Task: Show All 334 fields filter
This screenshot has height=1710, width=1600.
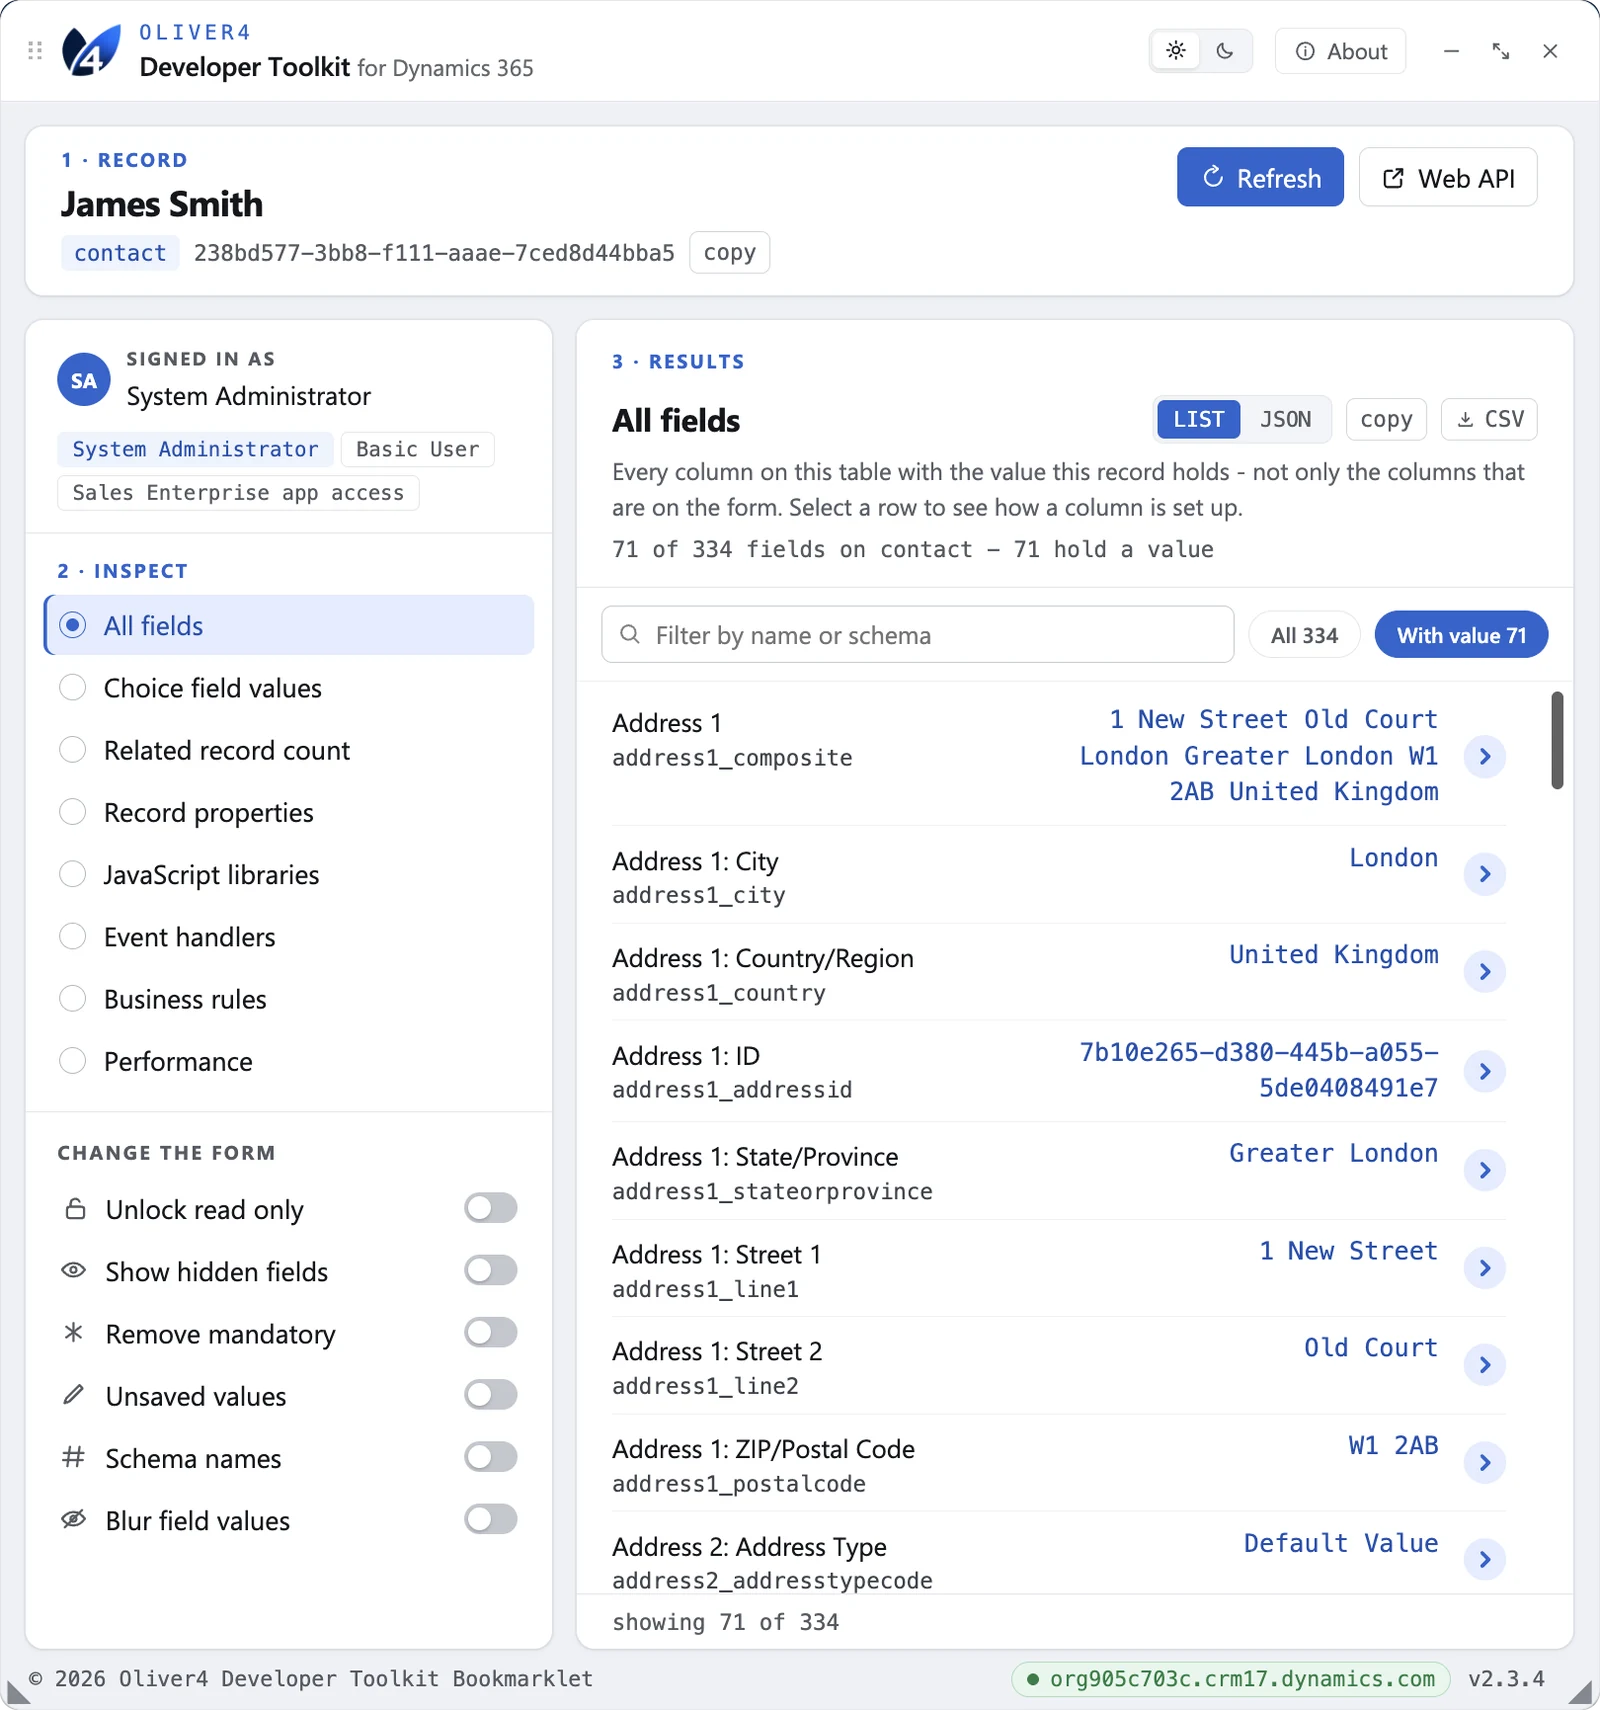Action: pos(1304,635)
